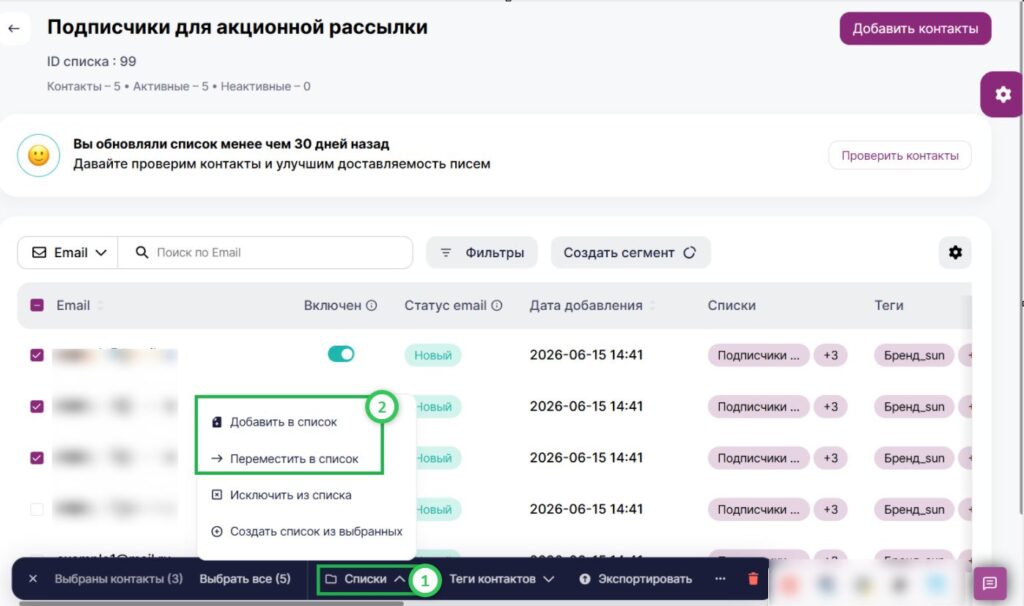Open table column settings gear
This screenshot has height=606, width=1024.
tap(955, 253)
